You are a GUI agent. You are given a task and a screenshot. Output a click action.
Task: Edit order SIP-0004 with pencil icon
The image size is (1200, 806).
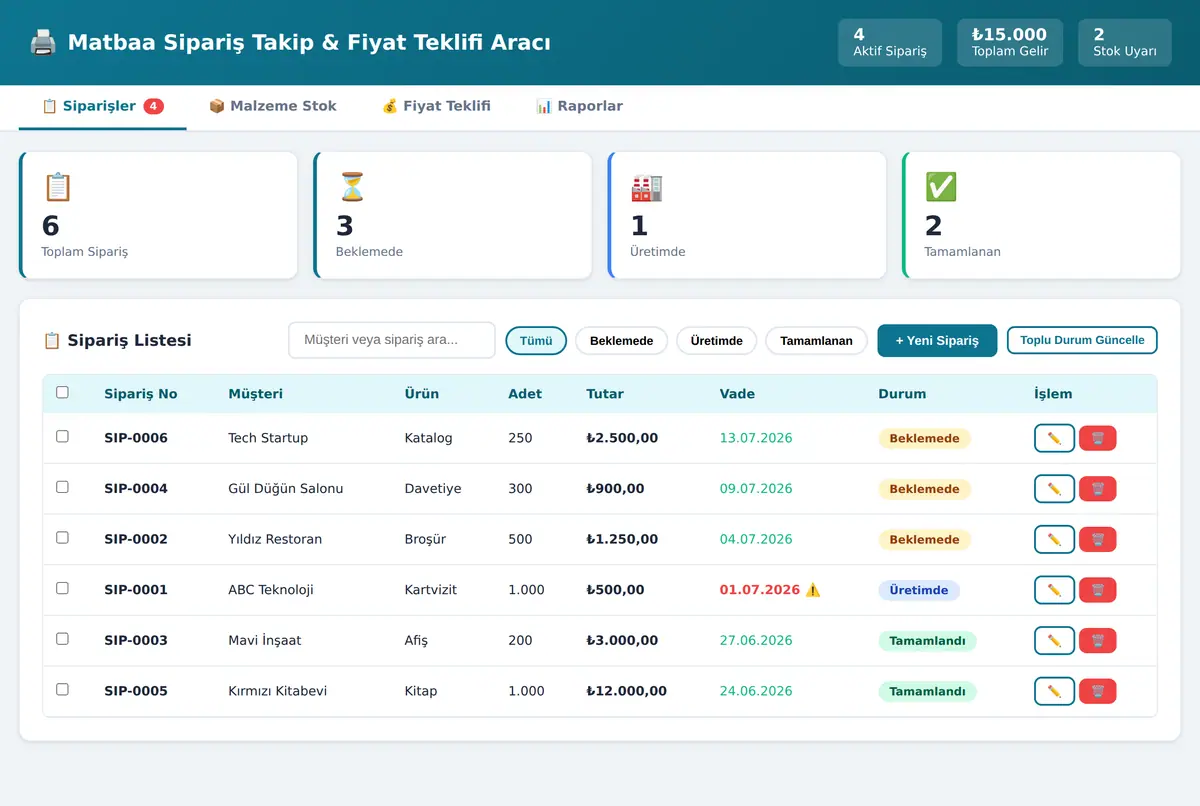click(x=1054, y=489)
